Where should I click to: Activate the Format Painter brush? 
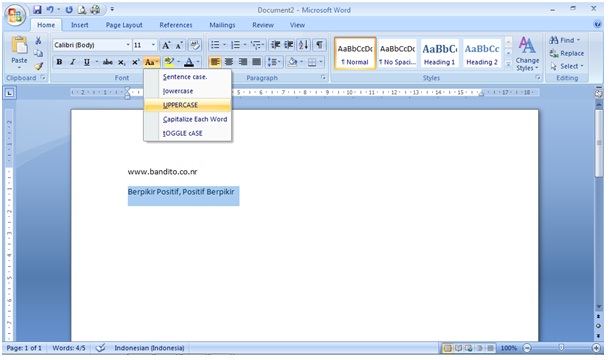tap(38, 66)
